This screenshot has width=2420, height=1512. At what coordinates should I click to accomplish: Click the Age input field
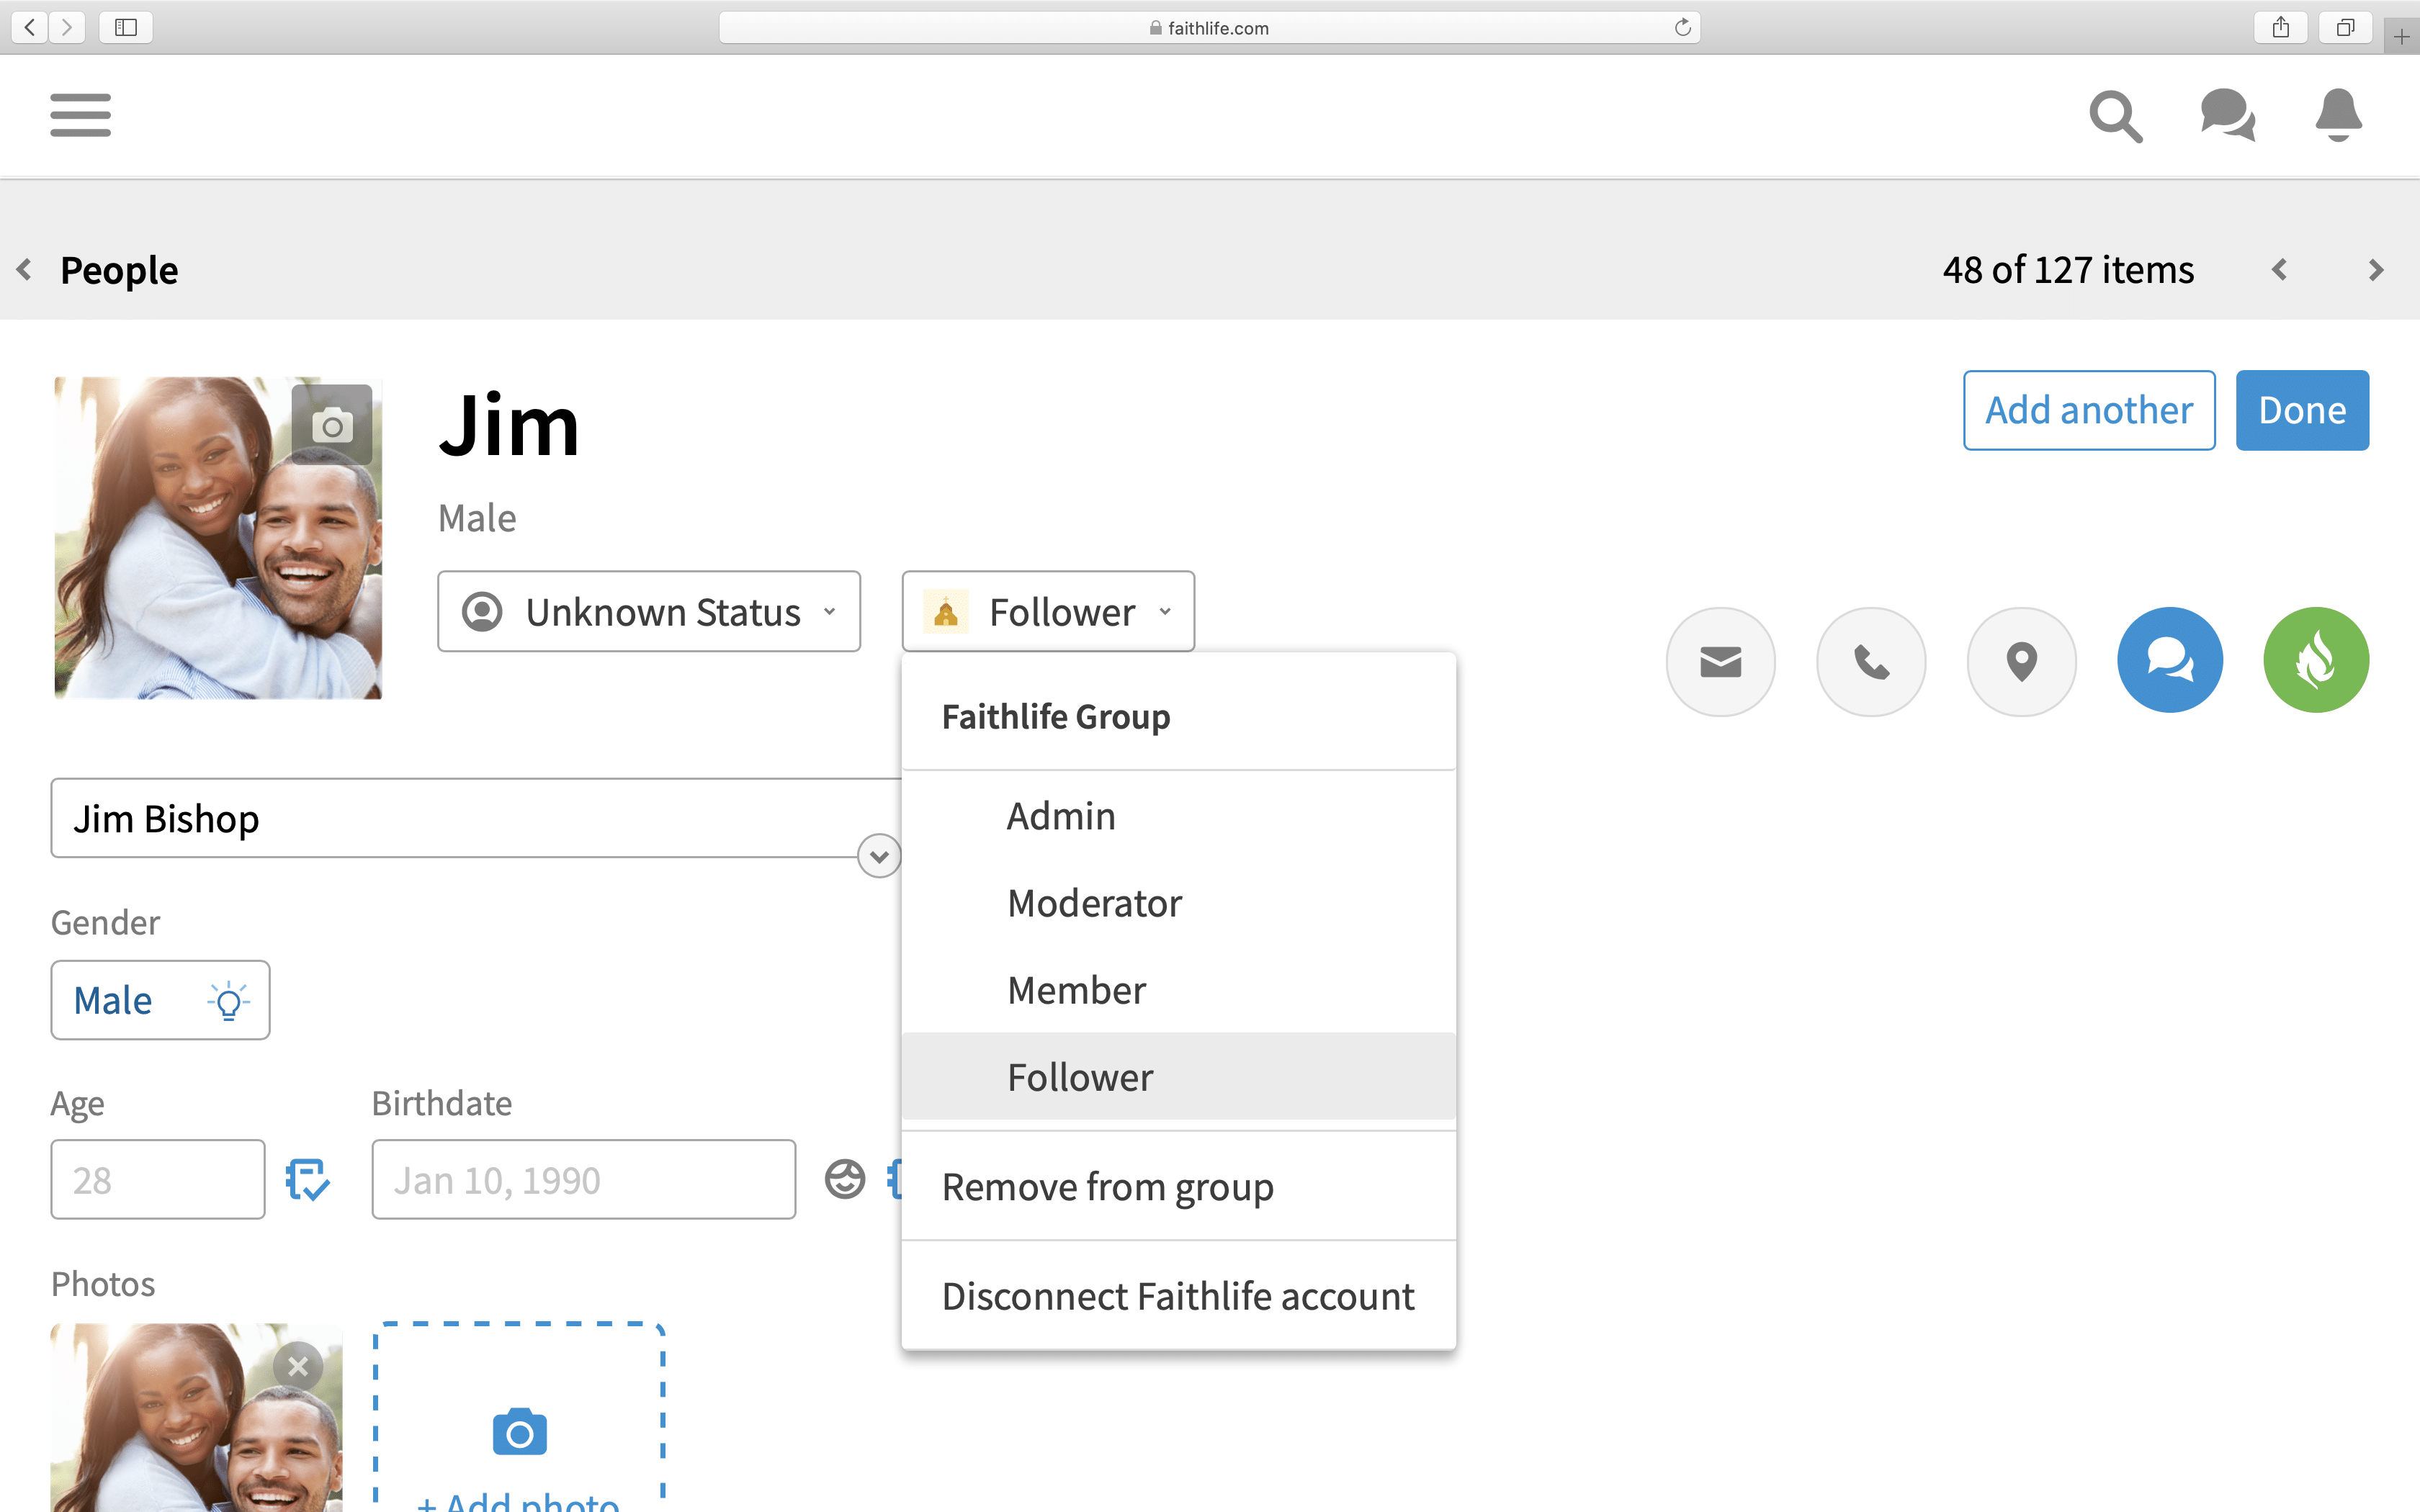pos(158,1180)
